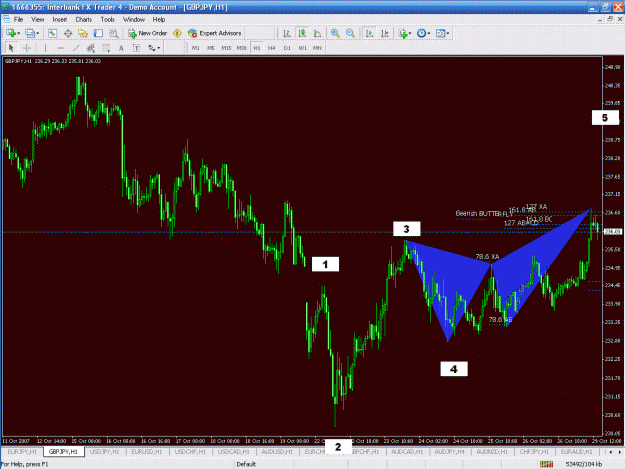Image resolution: width=625 pixels, height=469 pixels.
Task: Click the Zoom In magnifier icon
Action: tap(335, 33)
